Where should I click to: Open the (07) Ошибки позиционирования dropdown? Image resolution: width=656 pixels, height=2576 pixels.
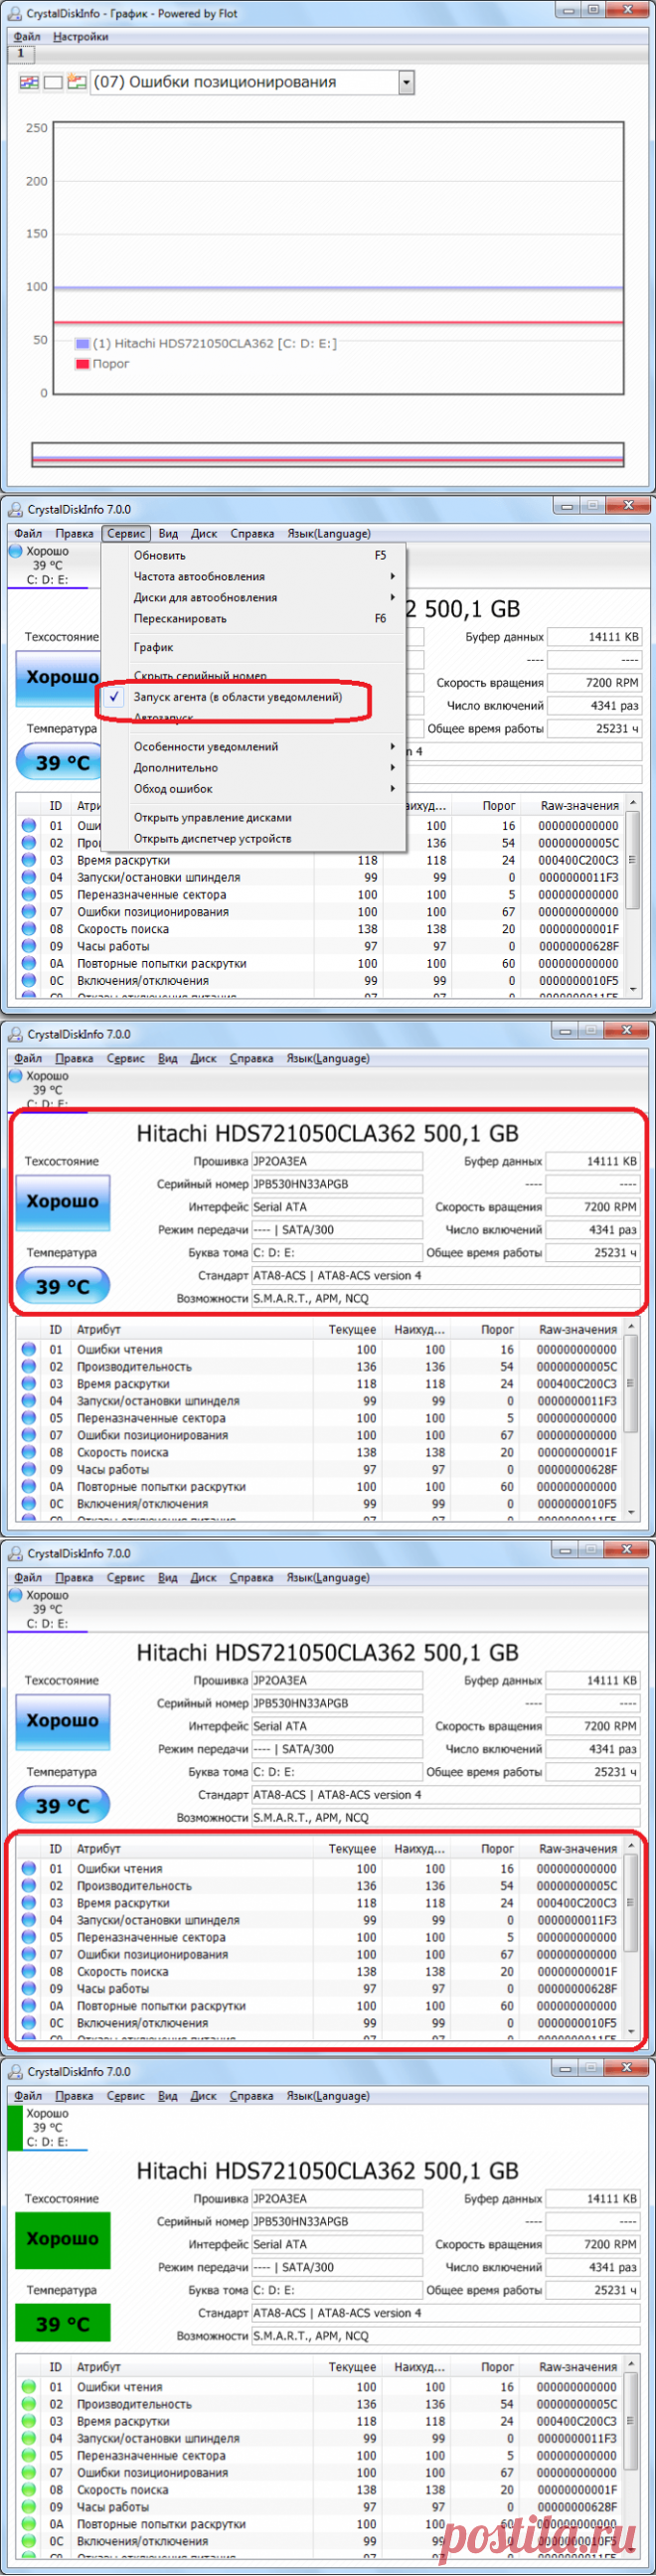(406, 82)
